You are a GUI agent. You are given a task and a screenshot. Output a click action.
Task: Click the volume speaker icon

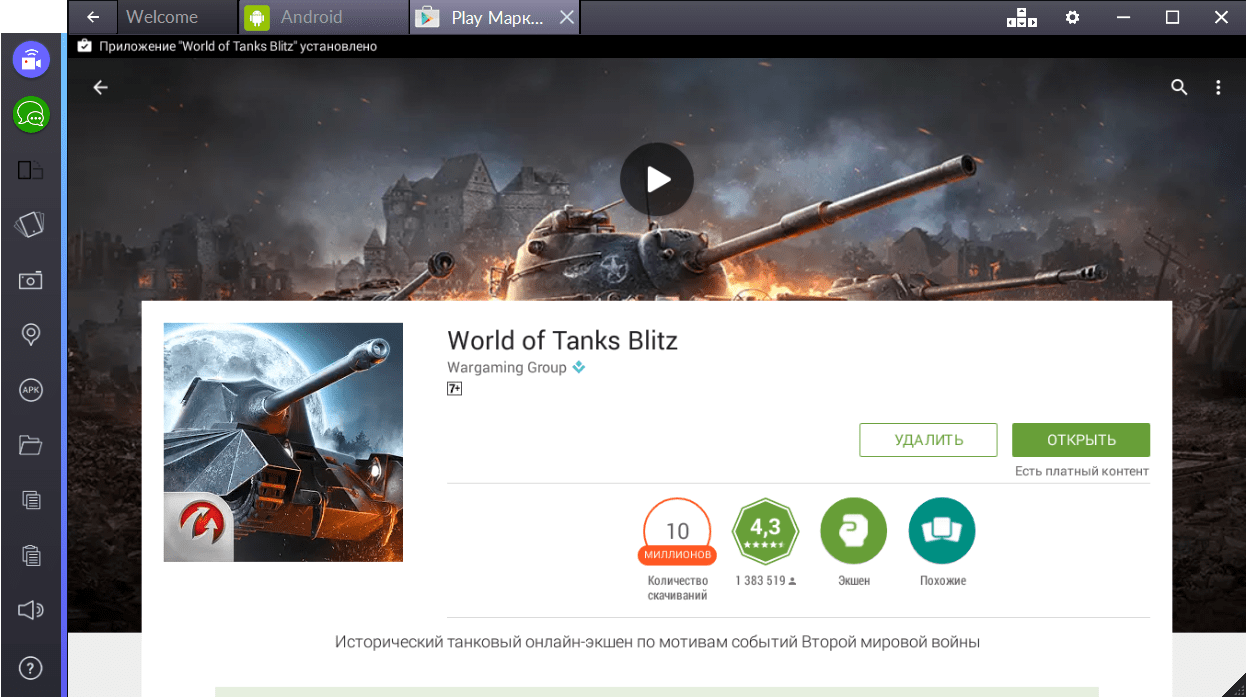point(31,609)
